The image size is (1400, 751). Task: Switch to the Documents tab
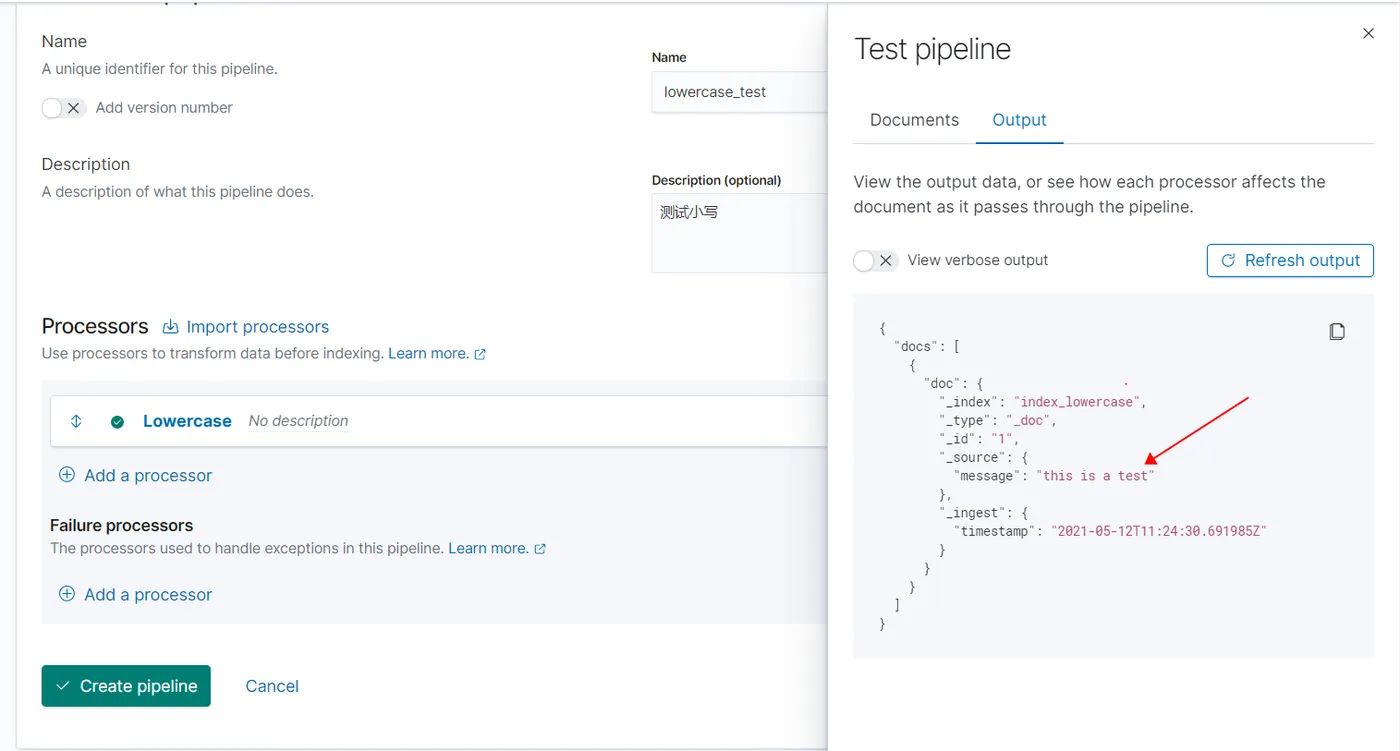click(x=914, y=120)
